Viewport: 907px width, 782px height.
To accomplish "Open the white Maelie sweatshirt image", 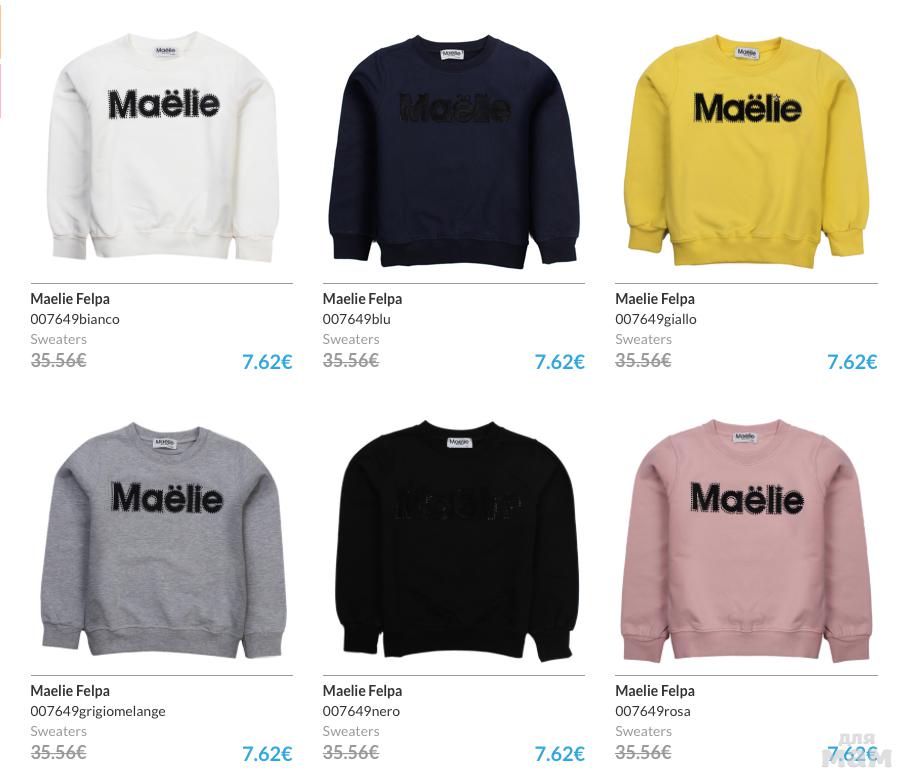I will tap(161, 148).
